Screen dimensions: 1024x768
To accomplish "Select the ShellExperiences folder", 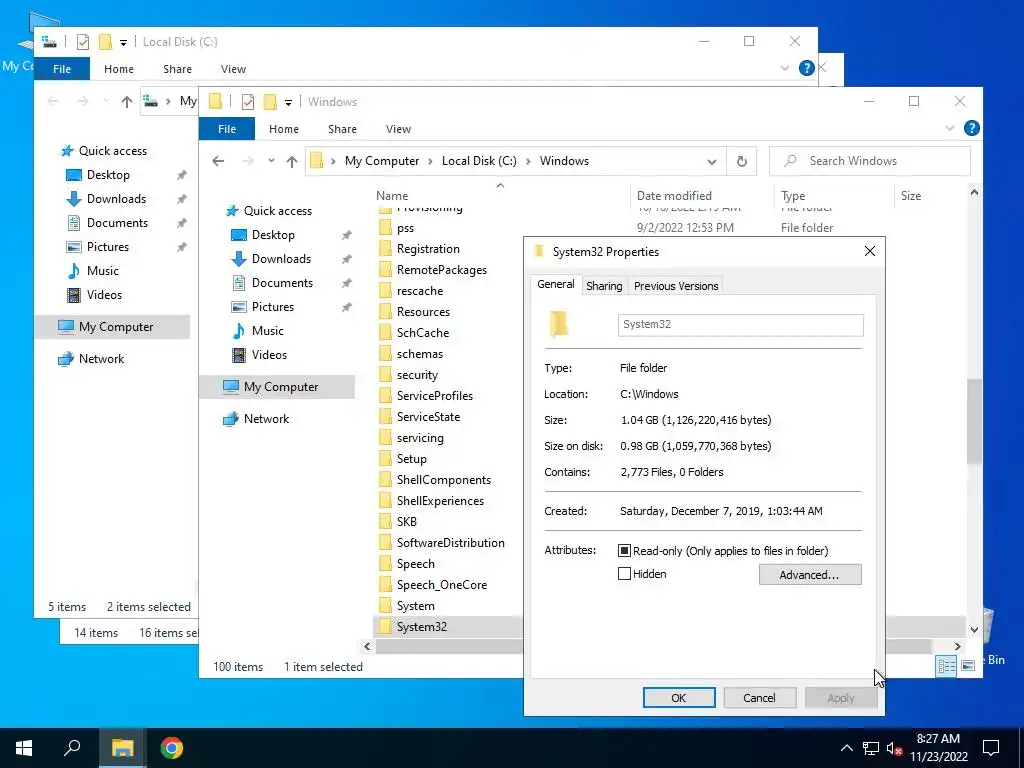I will point(440,501).
